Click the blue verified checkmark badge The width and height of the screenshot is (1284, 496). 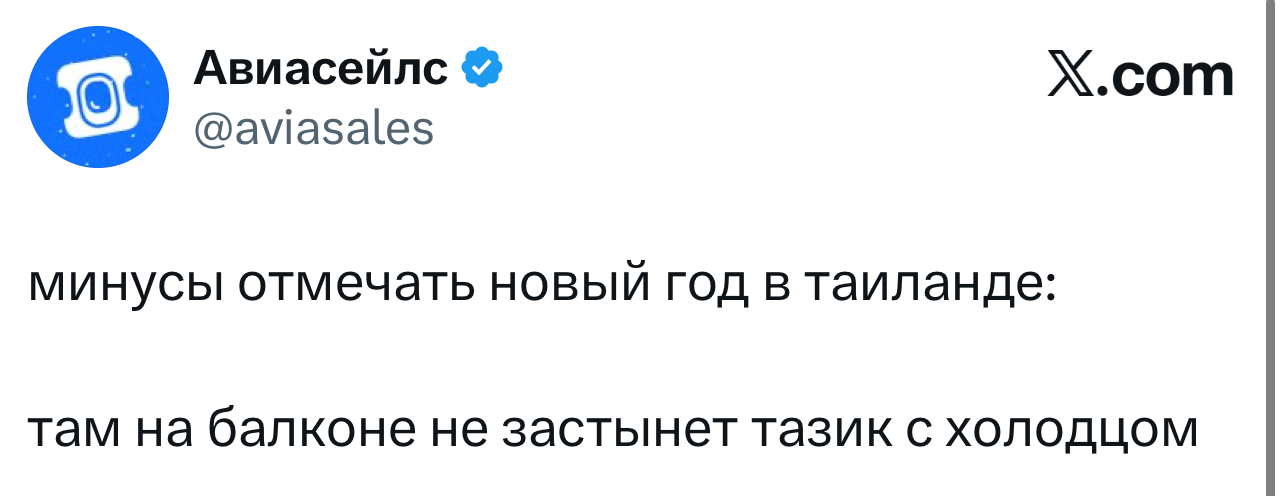[x=481, y=69]
